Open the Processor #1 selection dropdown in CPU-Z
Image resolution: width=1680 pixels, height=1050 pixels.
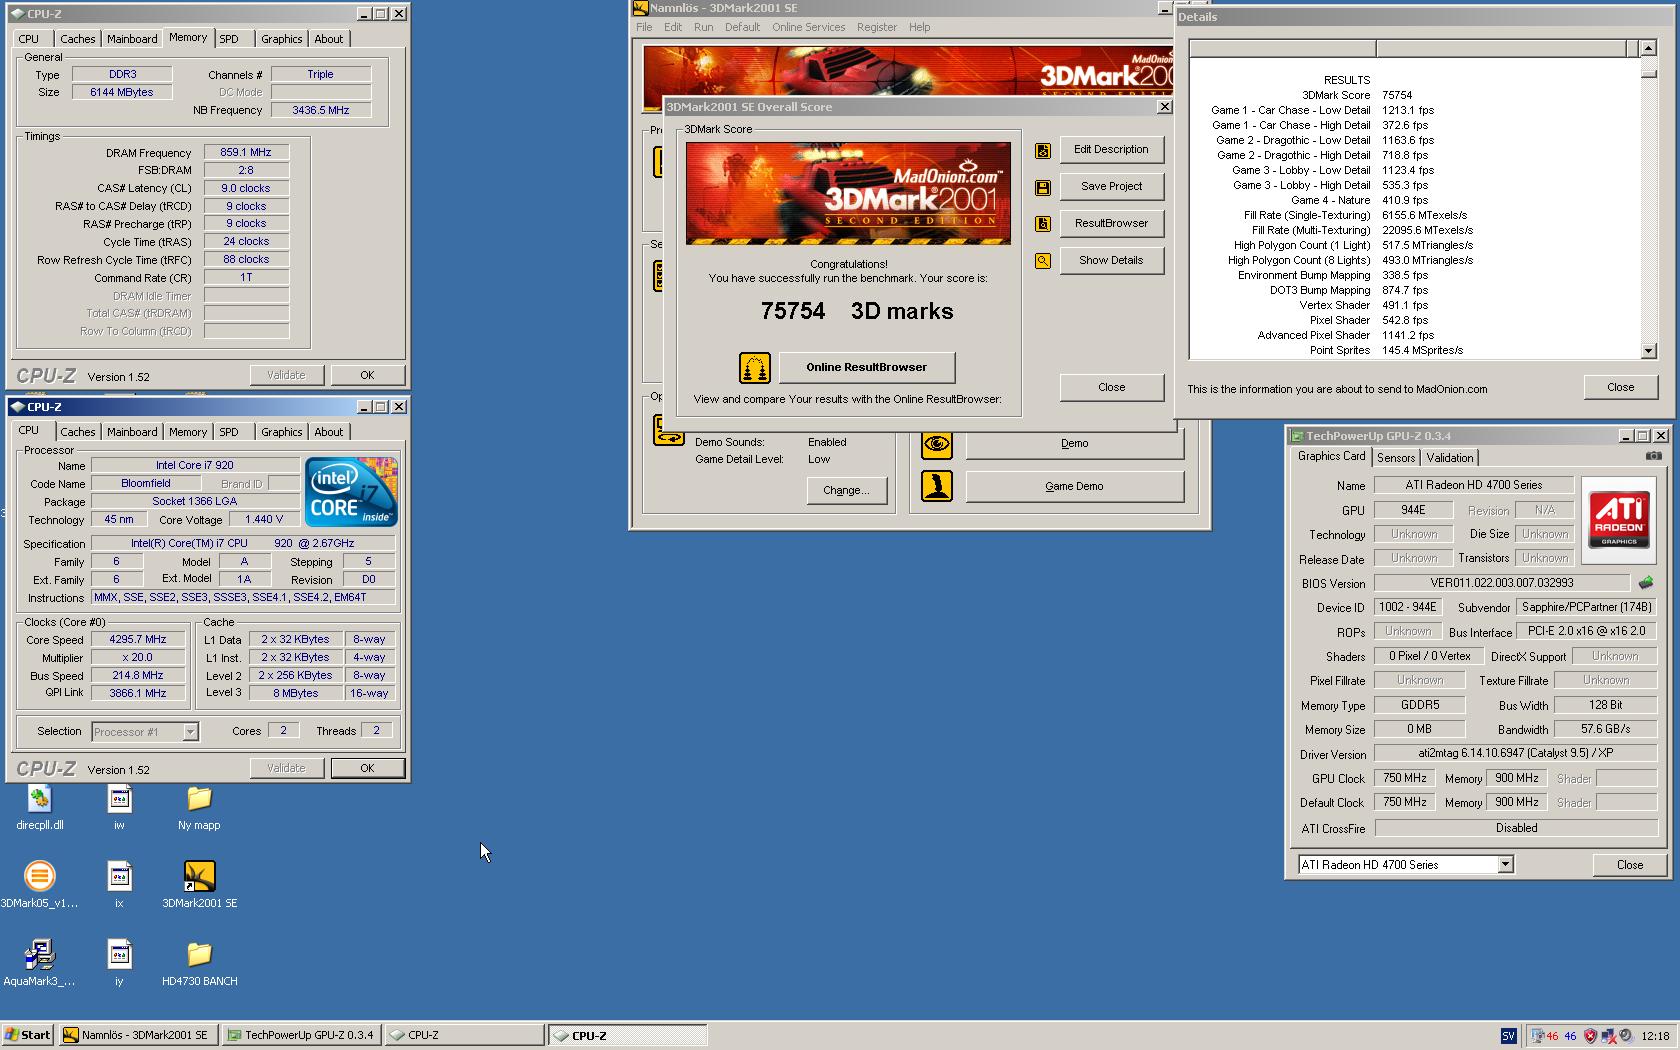[190, 732]
